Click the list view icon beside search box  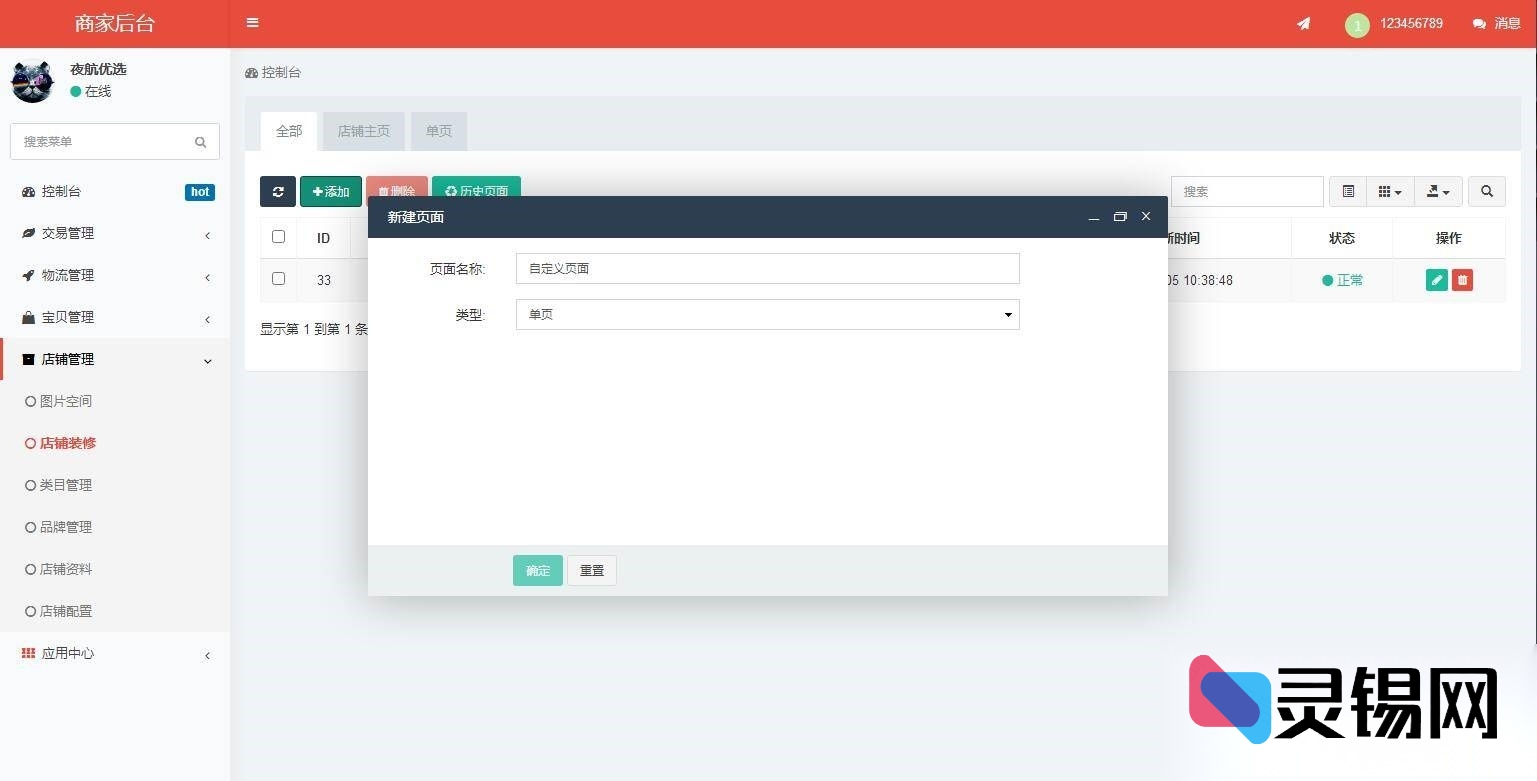coord(1348,191)
